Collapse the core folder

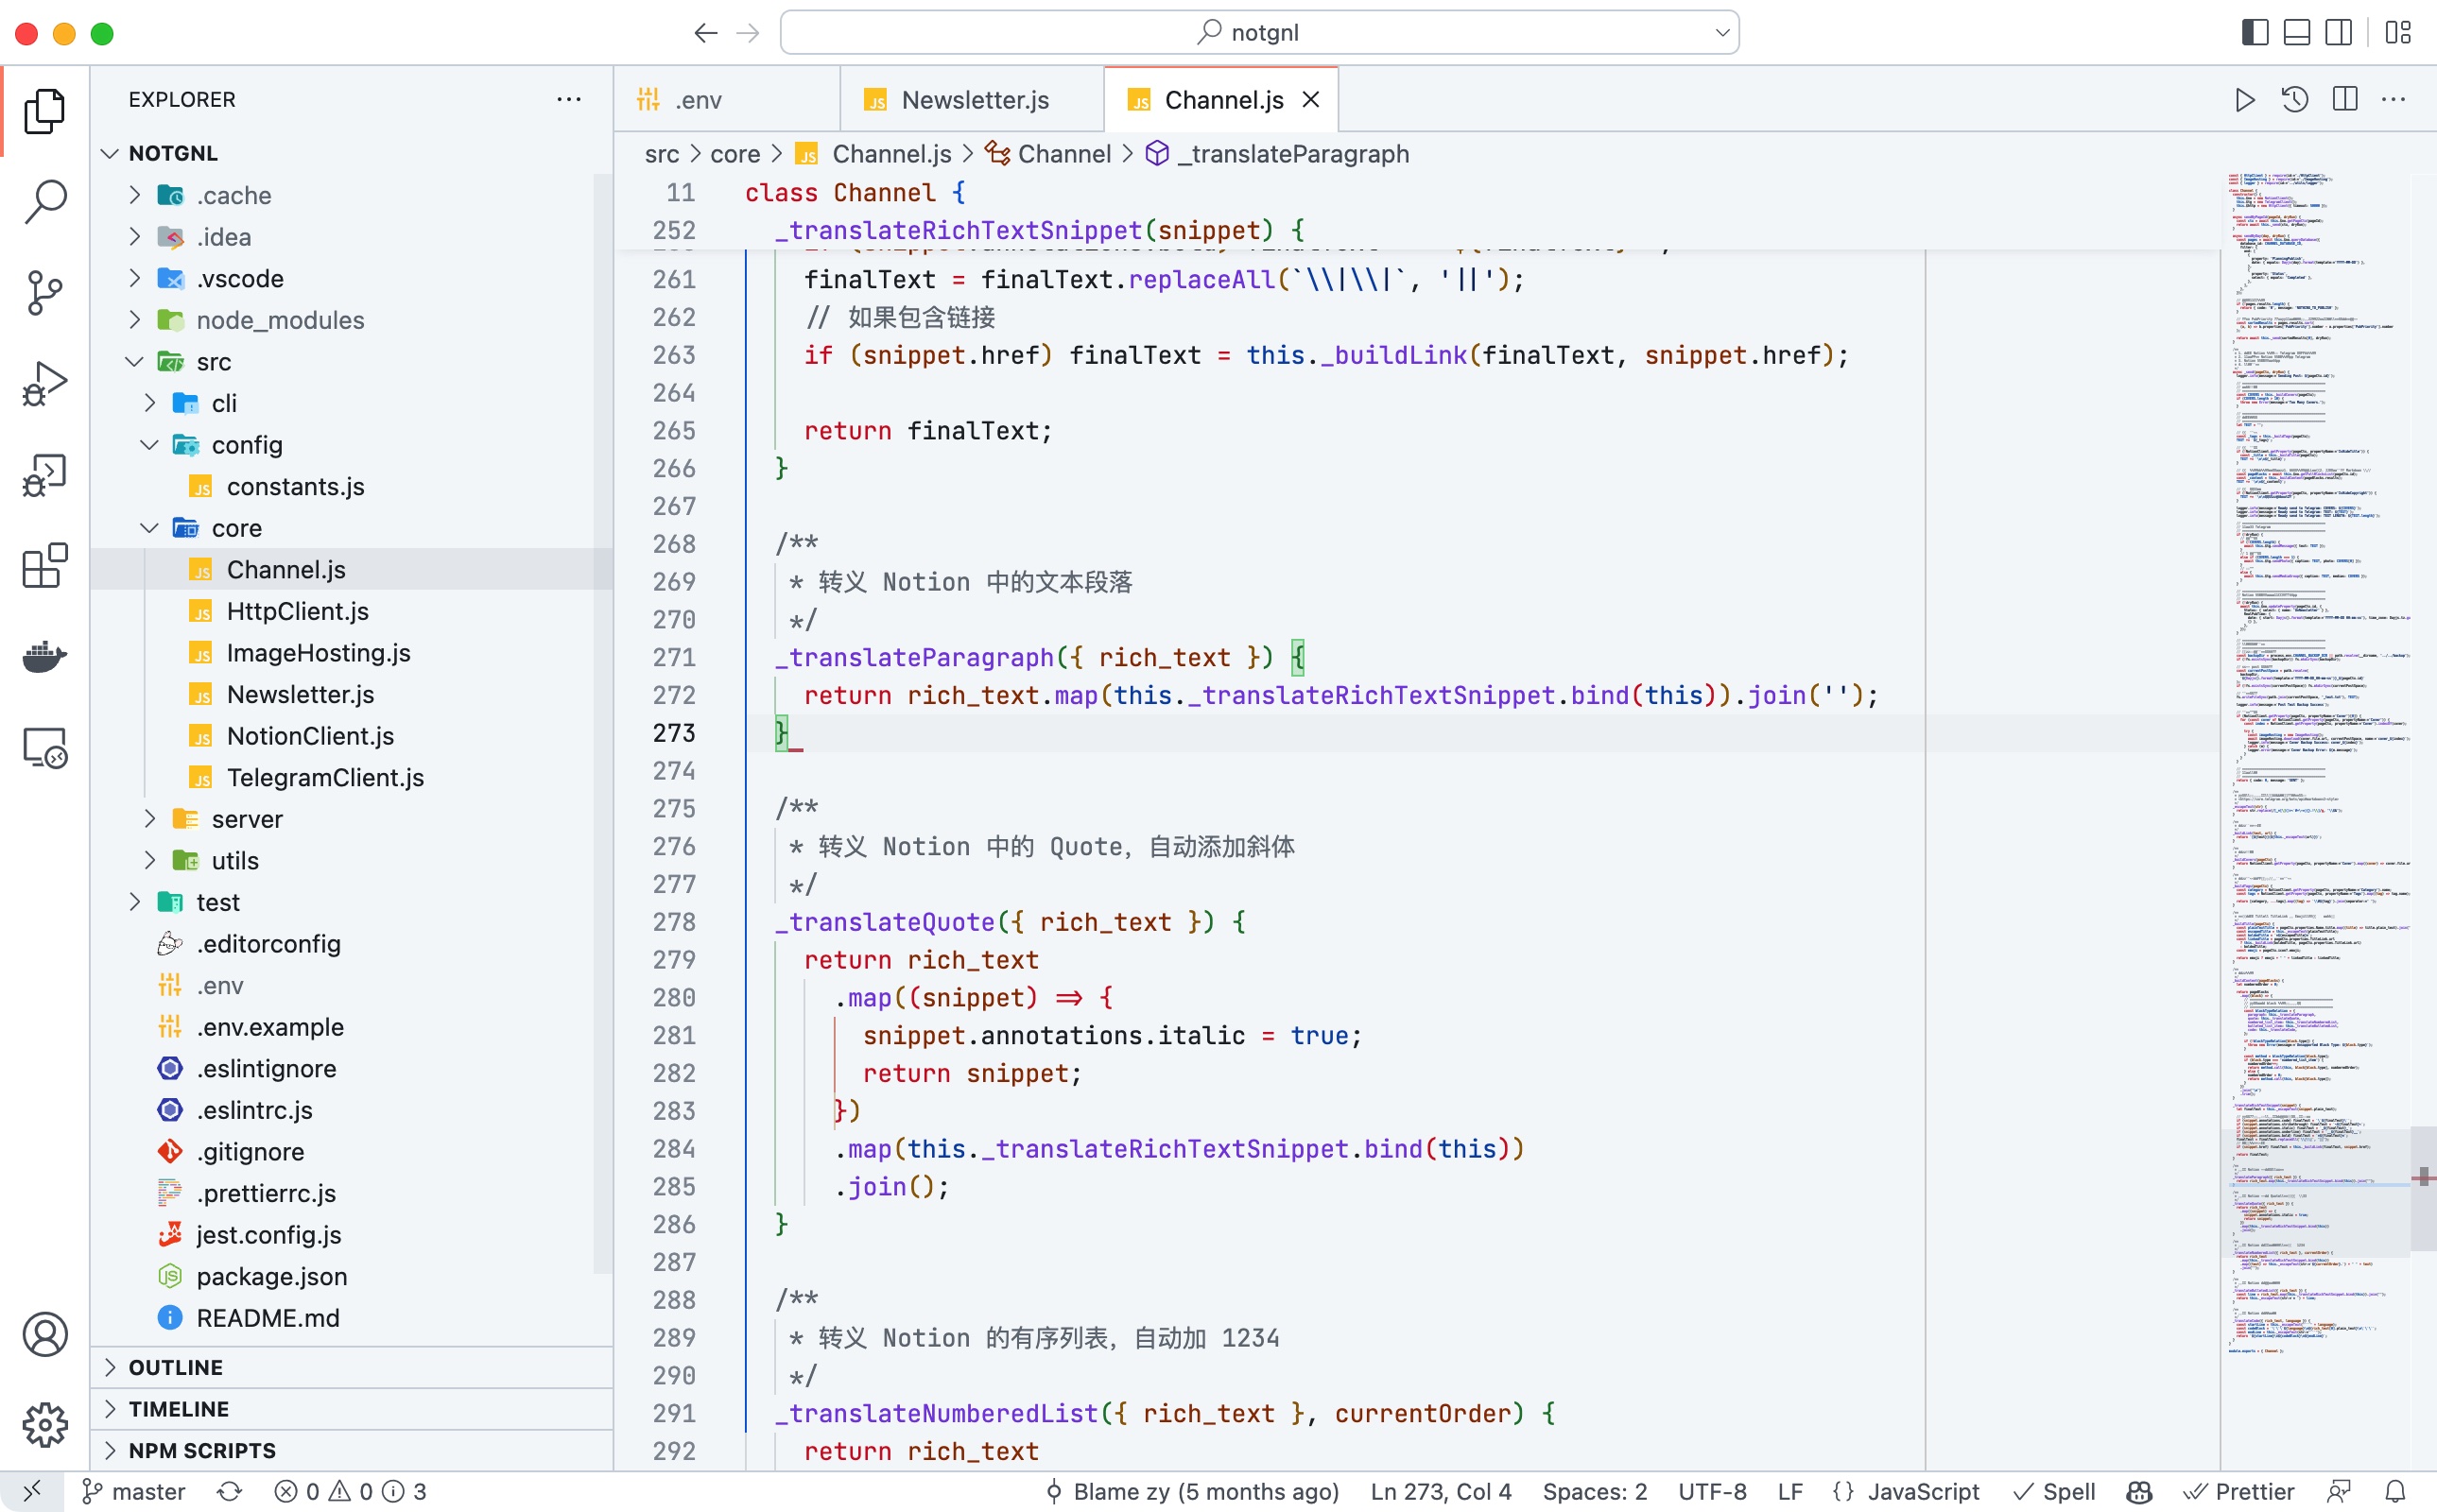[x=150, y=528]
